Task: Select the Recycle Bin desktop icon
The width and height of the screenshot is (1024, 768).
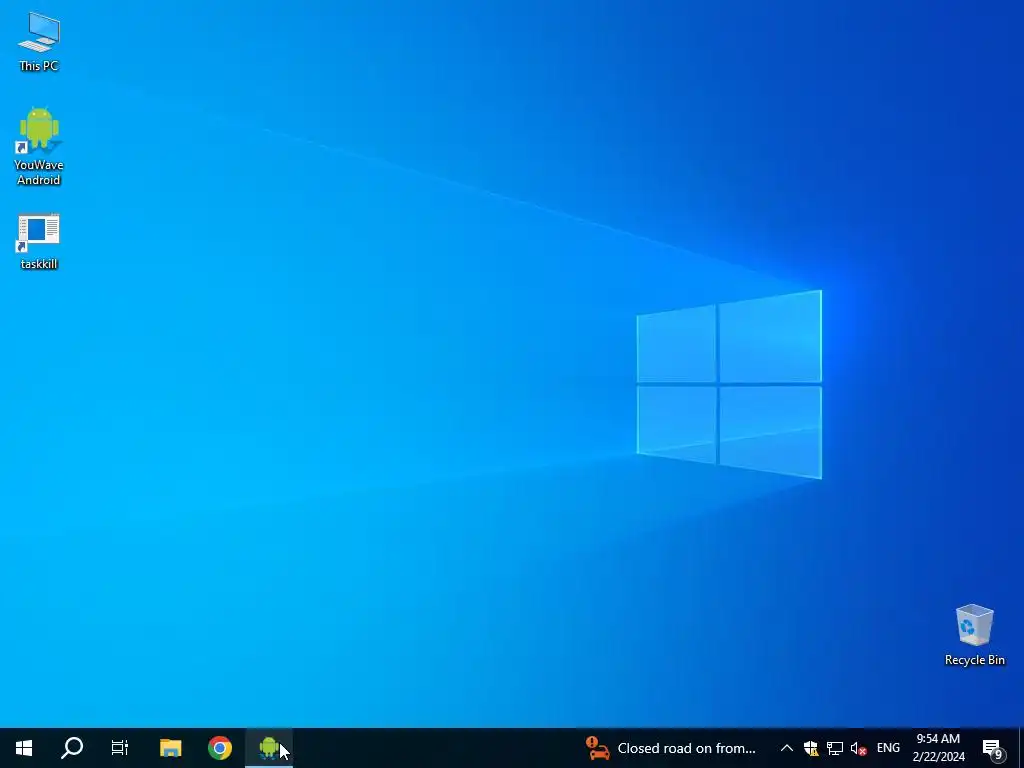Action: tap(974, 635)
